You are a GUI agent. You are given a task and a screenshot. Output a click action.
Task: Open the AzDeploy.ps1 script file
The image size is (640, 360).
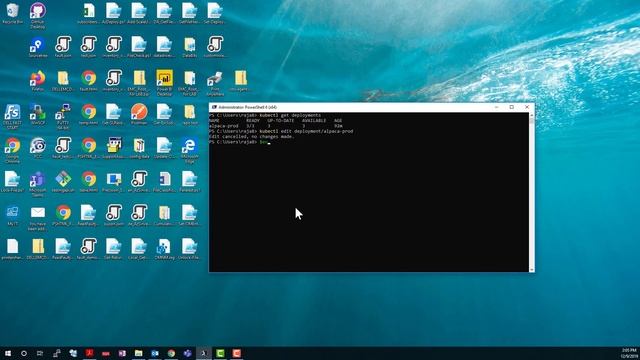[x=113, y=13]
